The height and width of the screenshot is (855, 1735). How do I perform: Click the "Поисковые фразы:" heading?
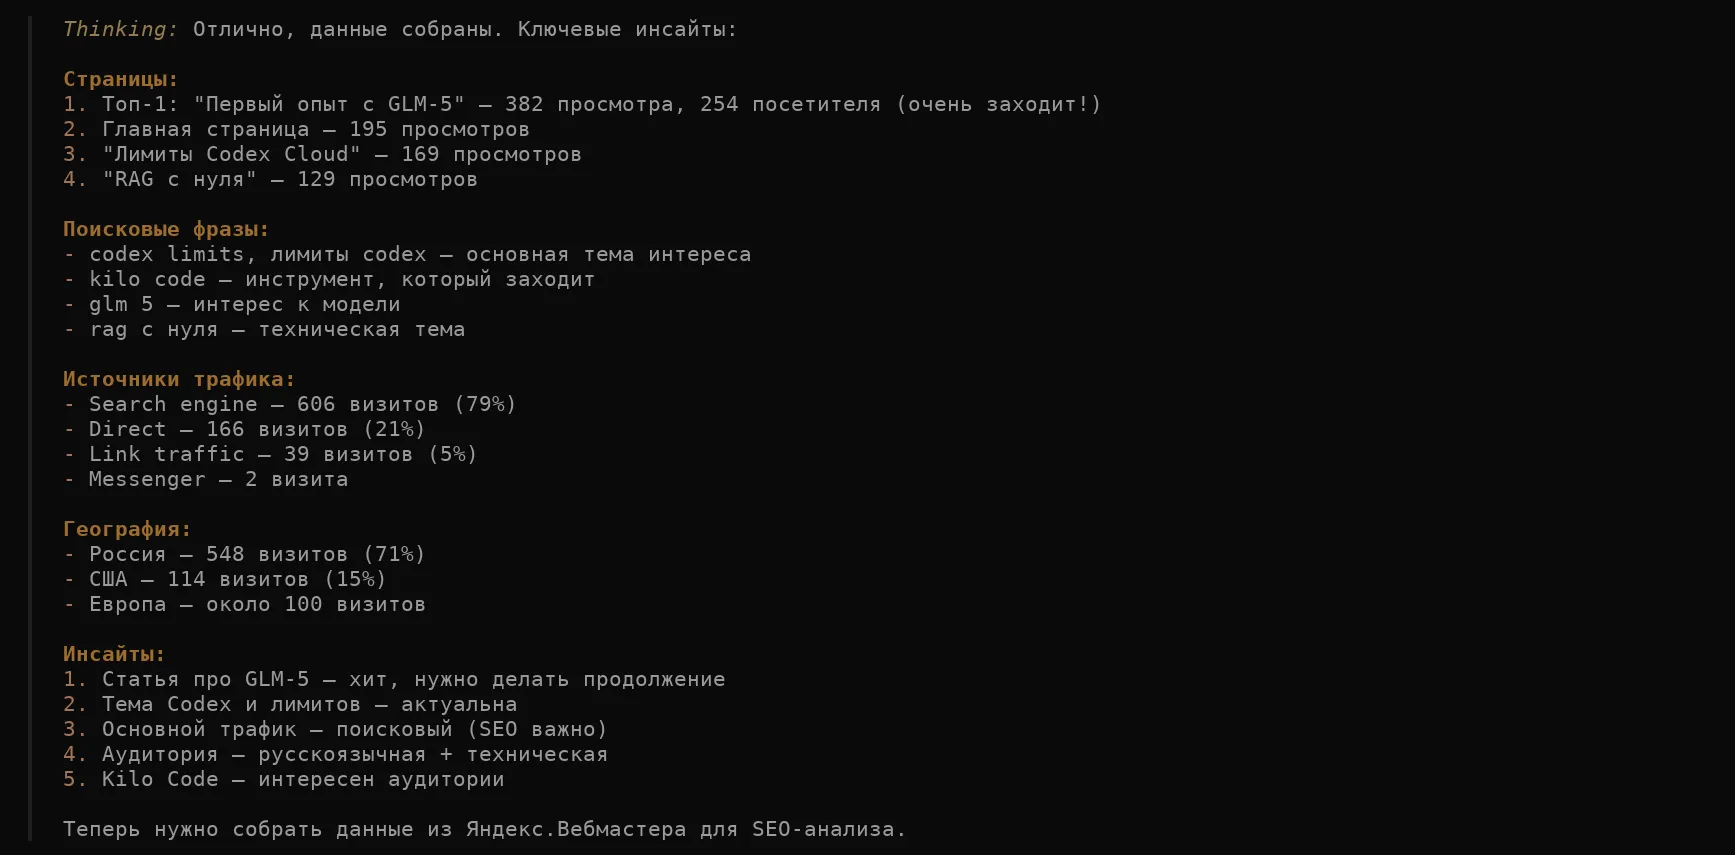pyautogui.click(x=166, y=229)
